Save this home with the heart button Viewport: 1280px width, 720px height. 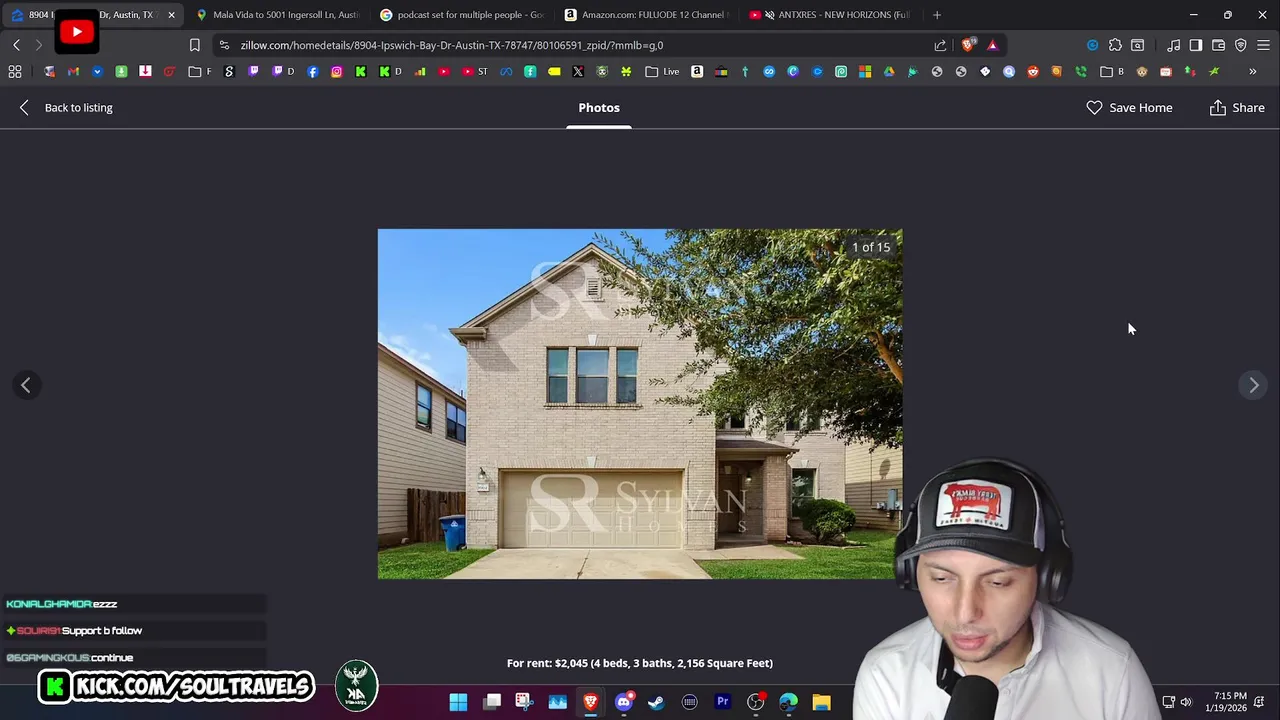click(x=1129, y=108)
